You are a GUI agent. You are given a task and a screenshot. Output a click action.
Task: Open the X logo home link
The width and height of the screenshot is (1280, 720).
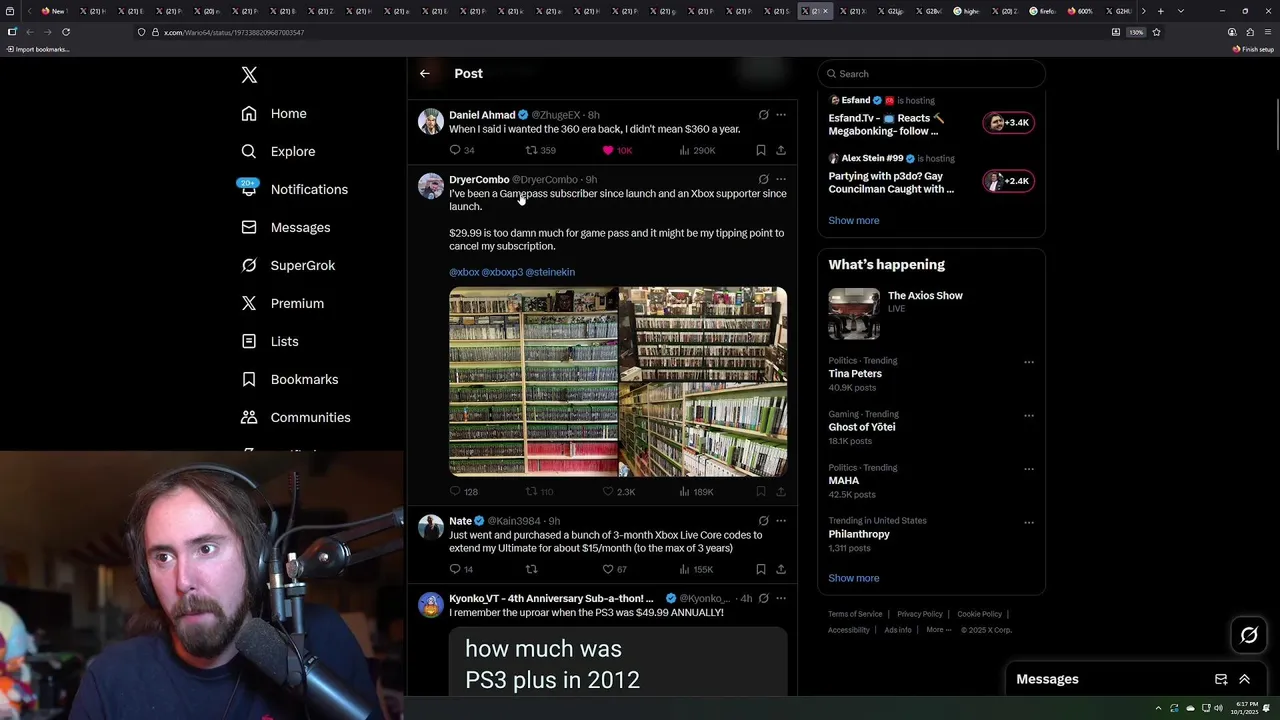pyautogui.click(x=249, y=75)
